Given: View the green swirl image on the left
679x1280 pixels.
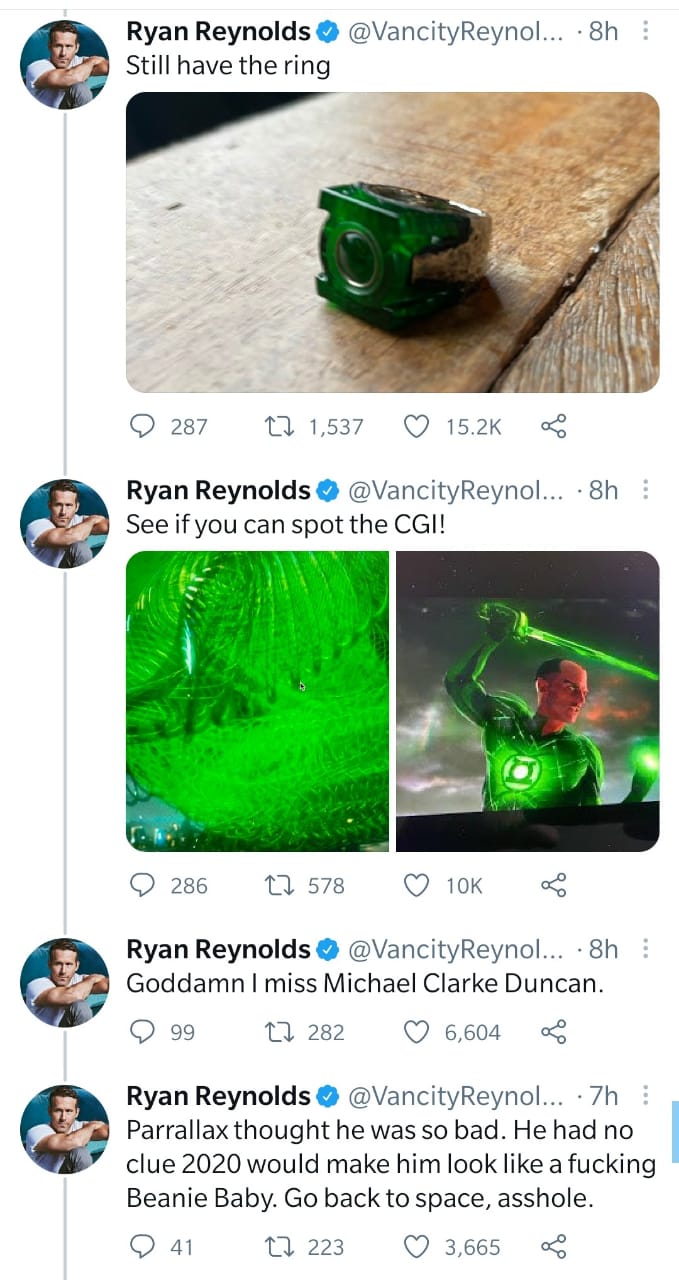Looking at the screenshot, I should [257, 701].
